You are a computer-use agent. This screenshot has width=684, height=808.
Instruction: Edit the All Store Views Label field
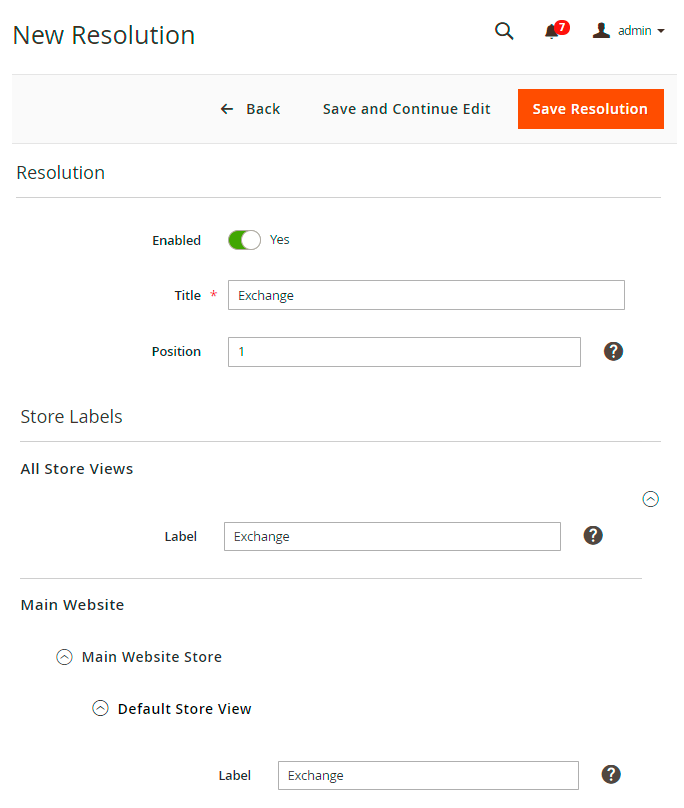click(392, 536)
